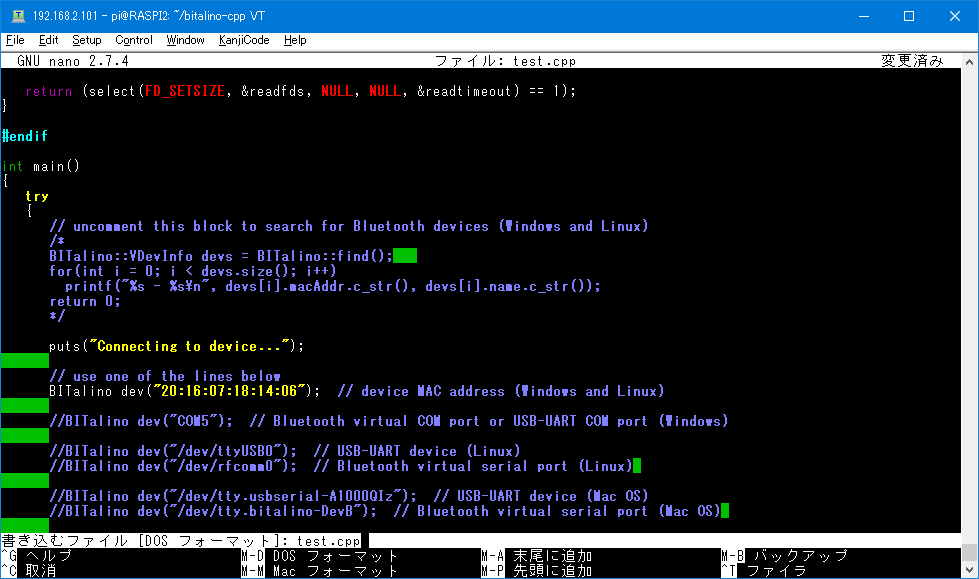
Task: Open the Control menu
Action: [134, 40]
